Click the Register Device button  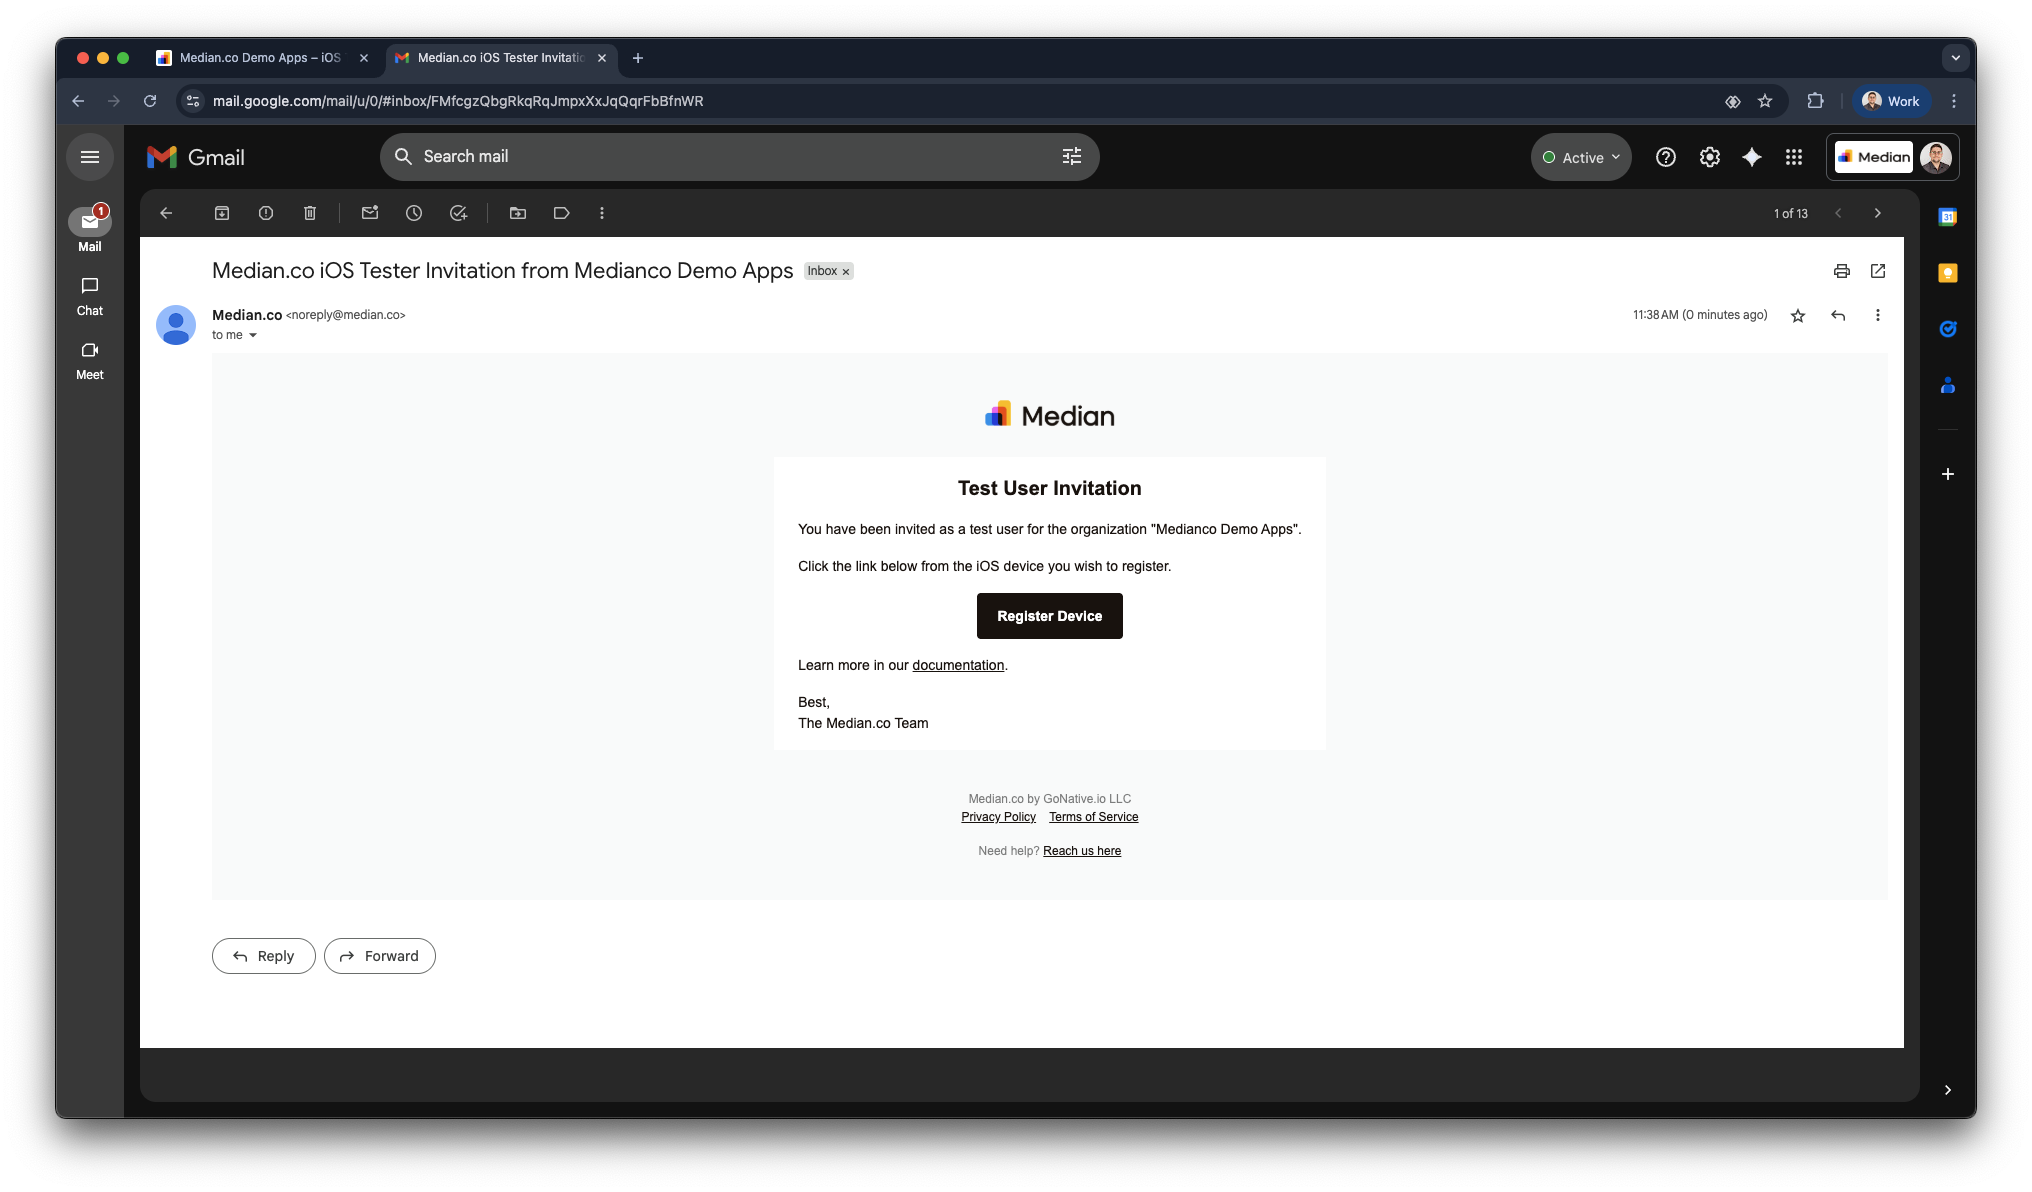1049,616
